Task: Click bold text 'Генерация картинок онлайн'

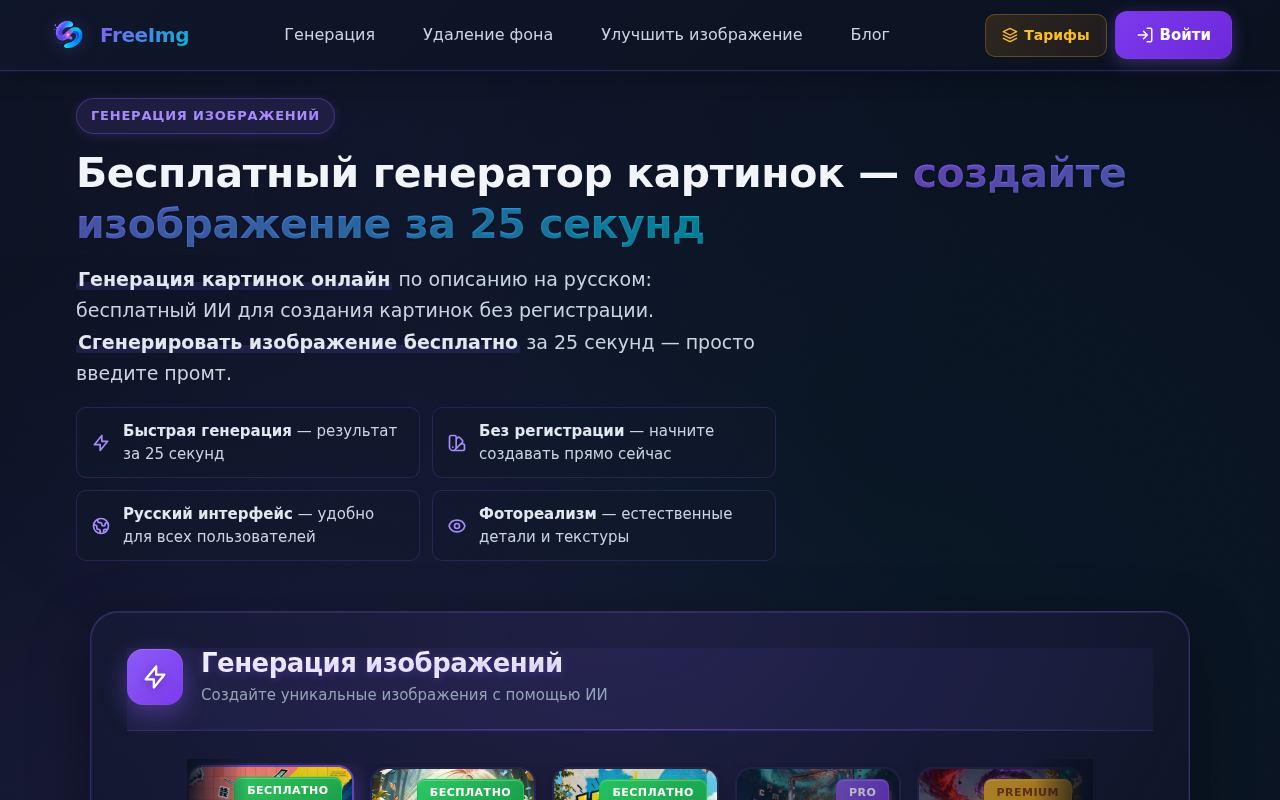Action: [x=234, y=279]
